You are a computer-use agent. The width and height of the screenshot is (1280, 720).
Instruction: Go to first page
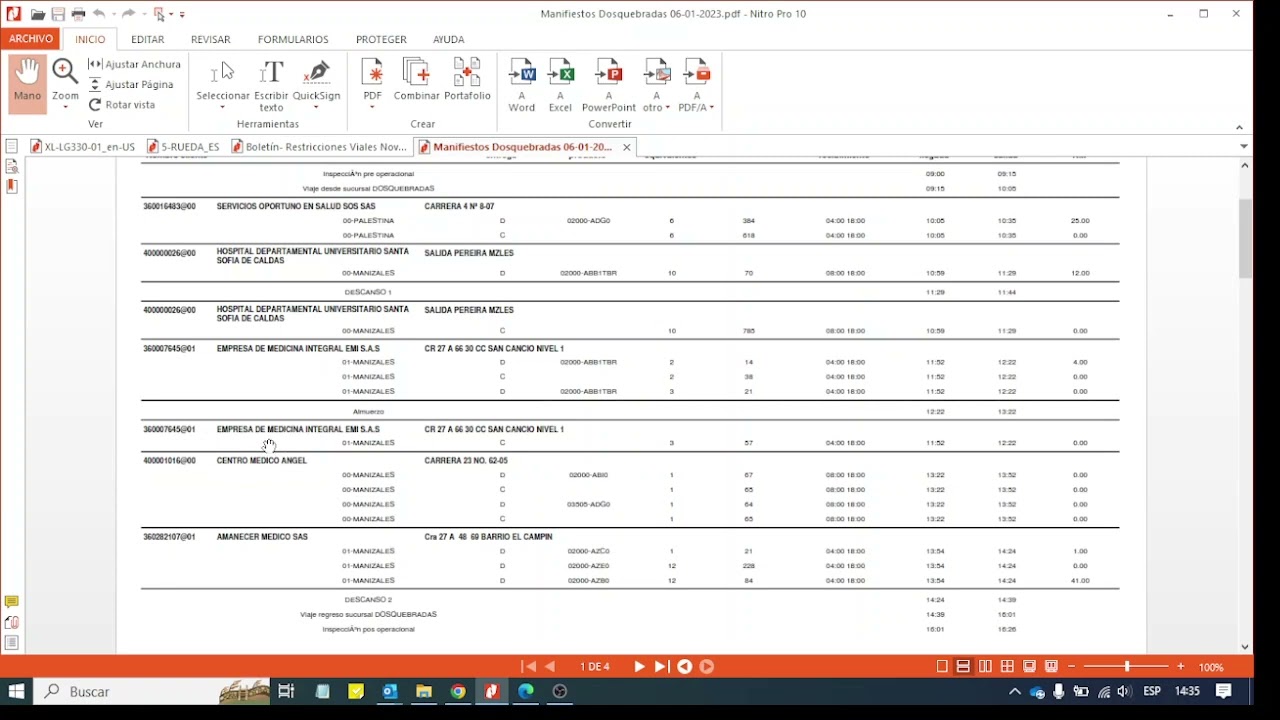(x=528, y=666)
